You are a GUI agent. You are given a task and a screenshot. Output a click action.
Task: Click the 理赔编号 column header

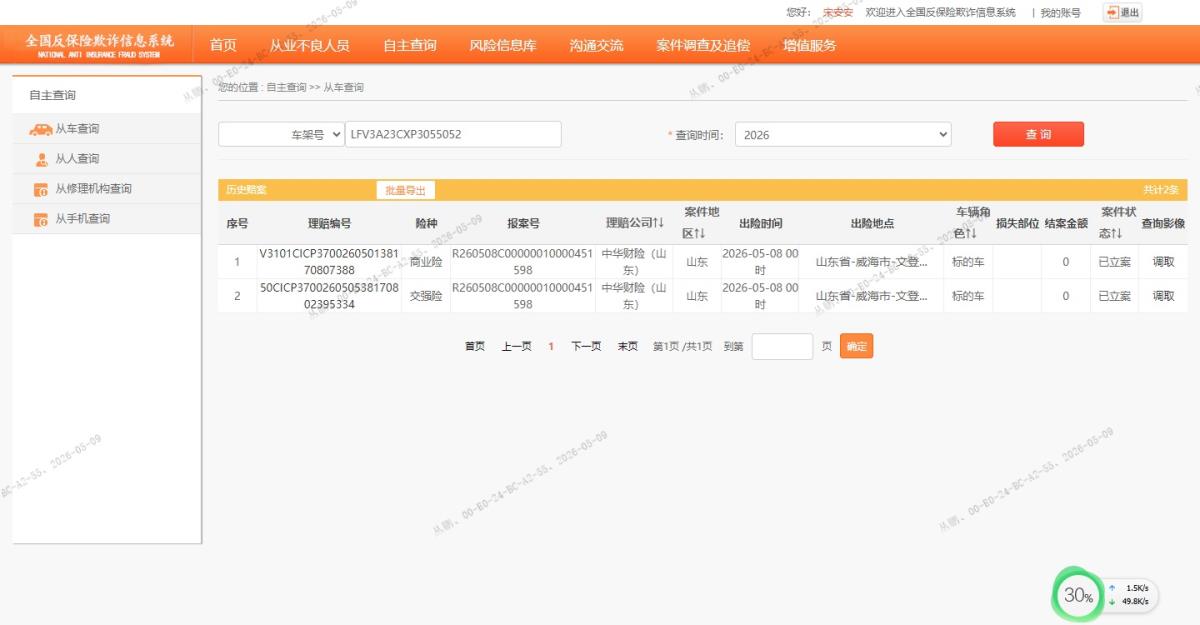[329, 223]
